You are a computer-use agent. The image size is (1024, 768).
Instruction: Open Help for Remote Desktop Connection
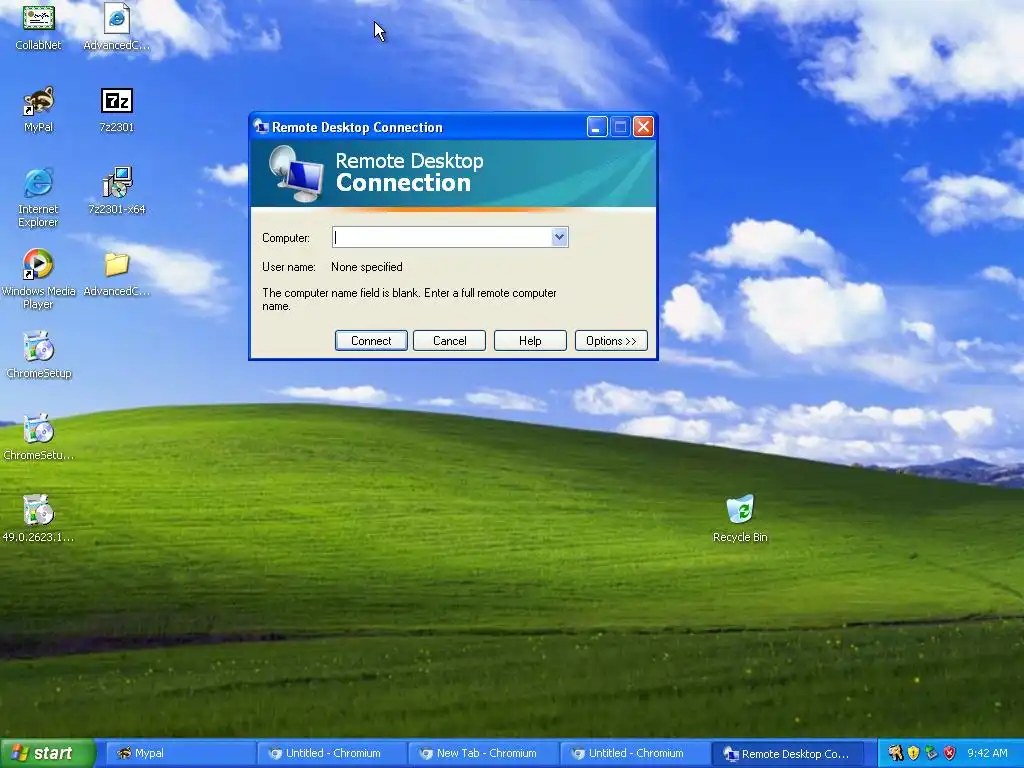tap(530, 341)
